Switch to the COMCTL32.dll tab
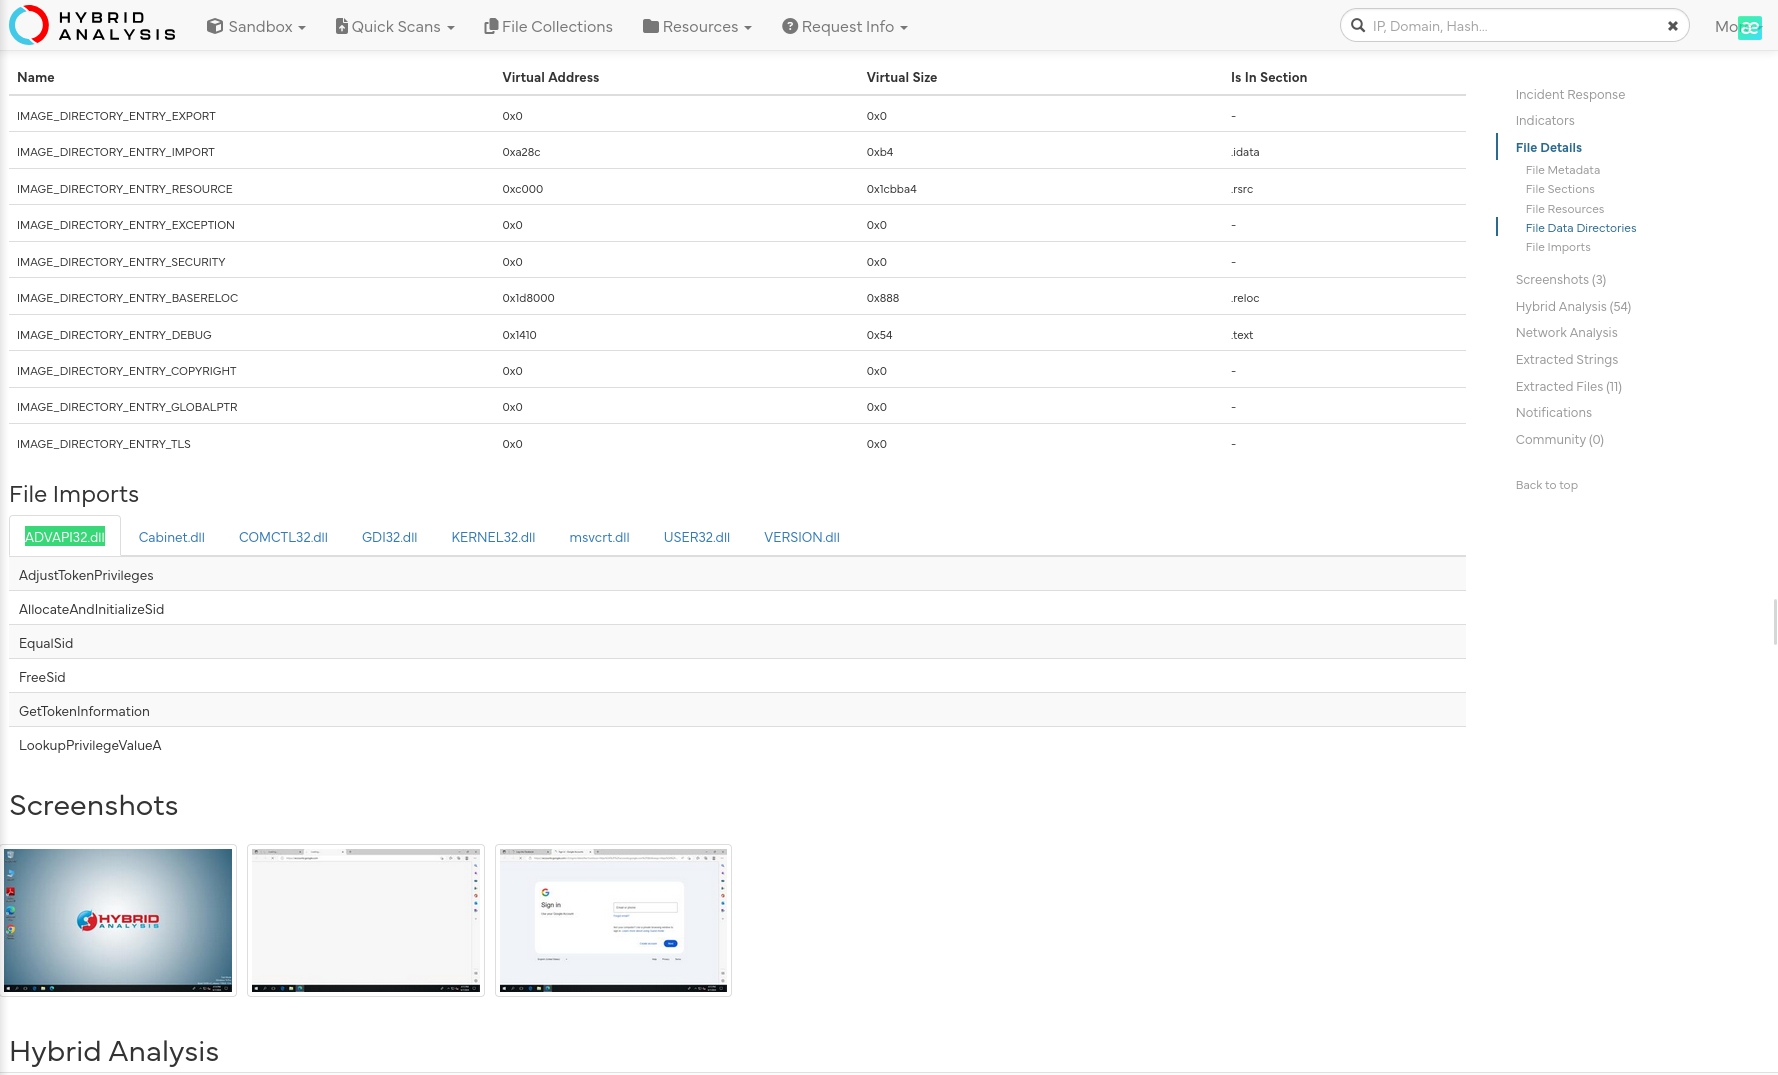Screen dimensions: 1778x1075 point(283,537)
